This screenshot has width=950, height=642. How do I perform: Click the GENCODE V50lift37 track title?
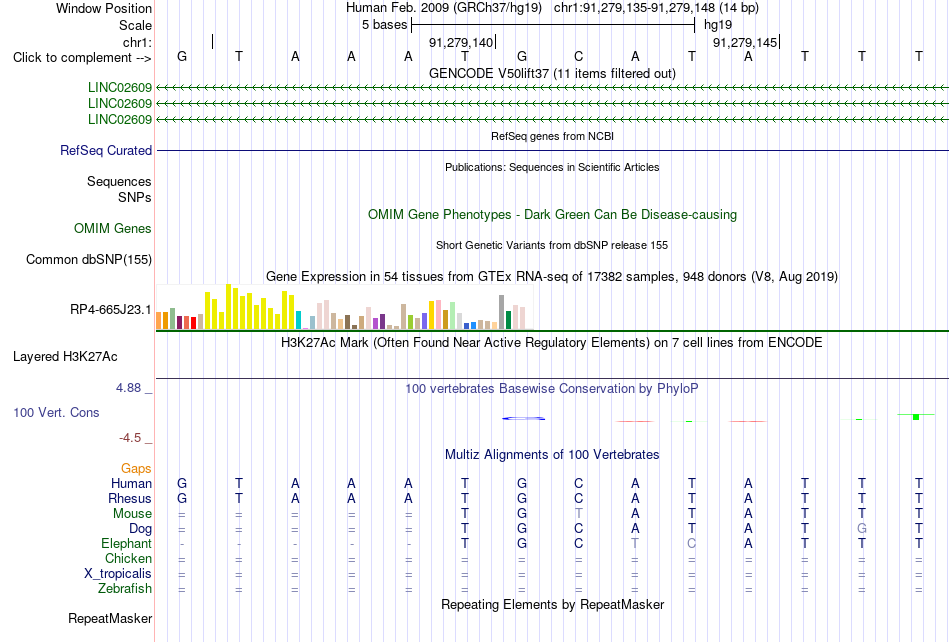pyautogui.click(x=552, y=73)
